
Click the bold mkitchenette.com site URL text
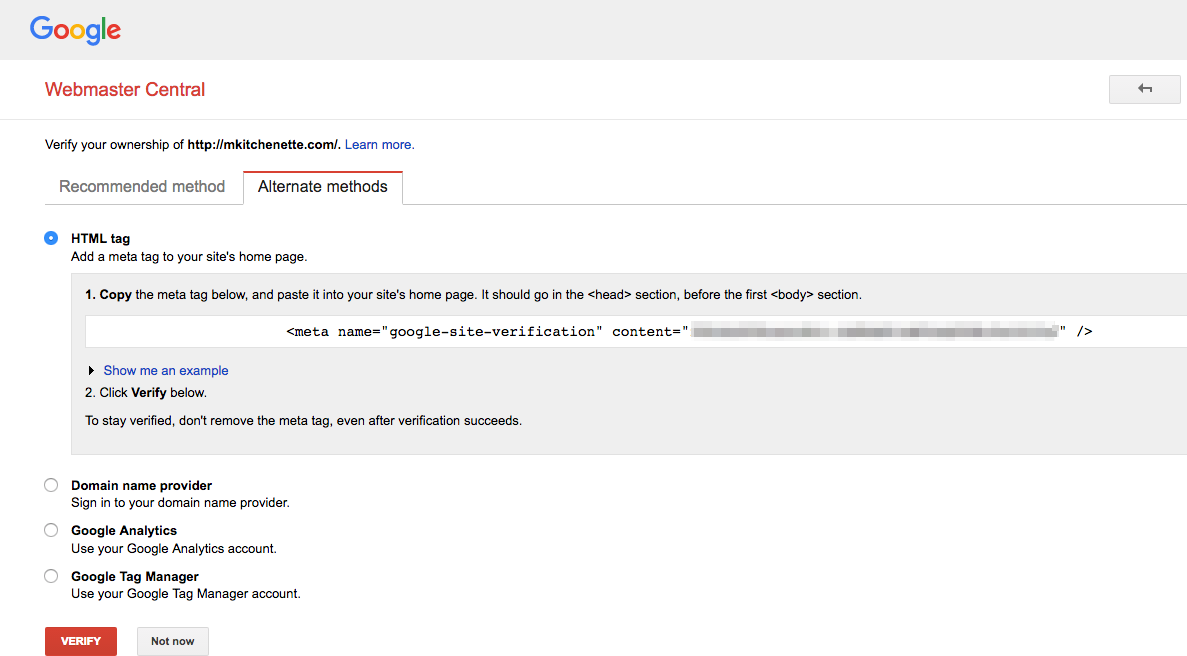(264, 145)
